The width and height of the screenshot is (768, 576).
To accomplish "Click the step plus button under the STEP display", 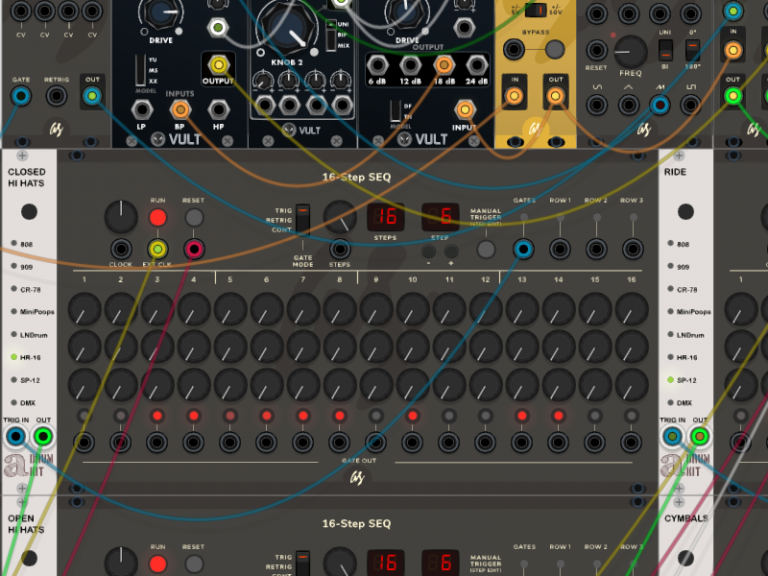I will [x=451, y=251].
